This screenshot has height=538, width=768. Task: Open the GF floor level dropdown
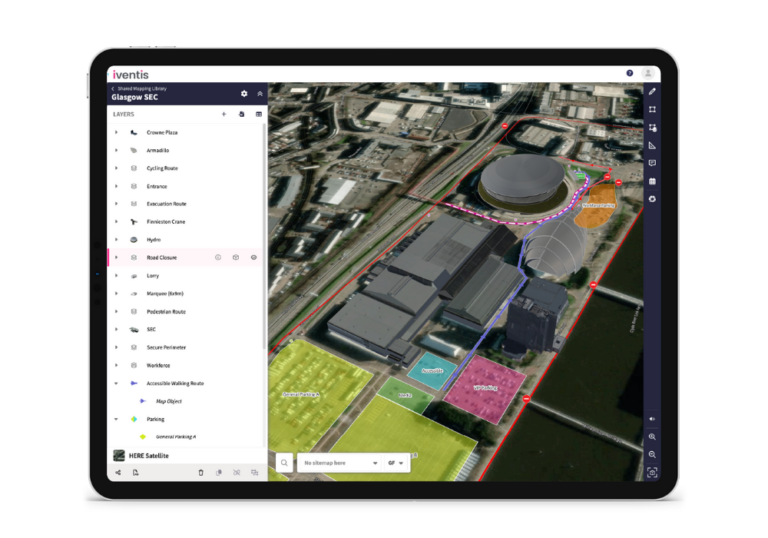point(396,463)
